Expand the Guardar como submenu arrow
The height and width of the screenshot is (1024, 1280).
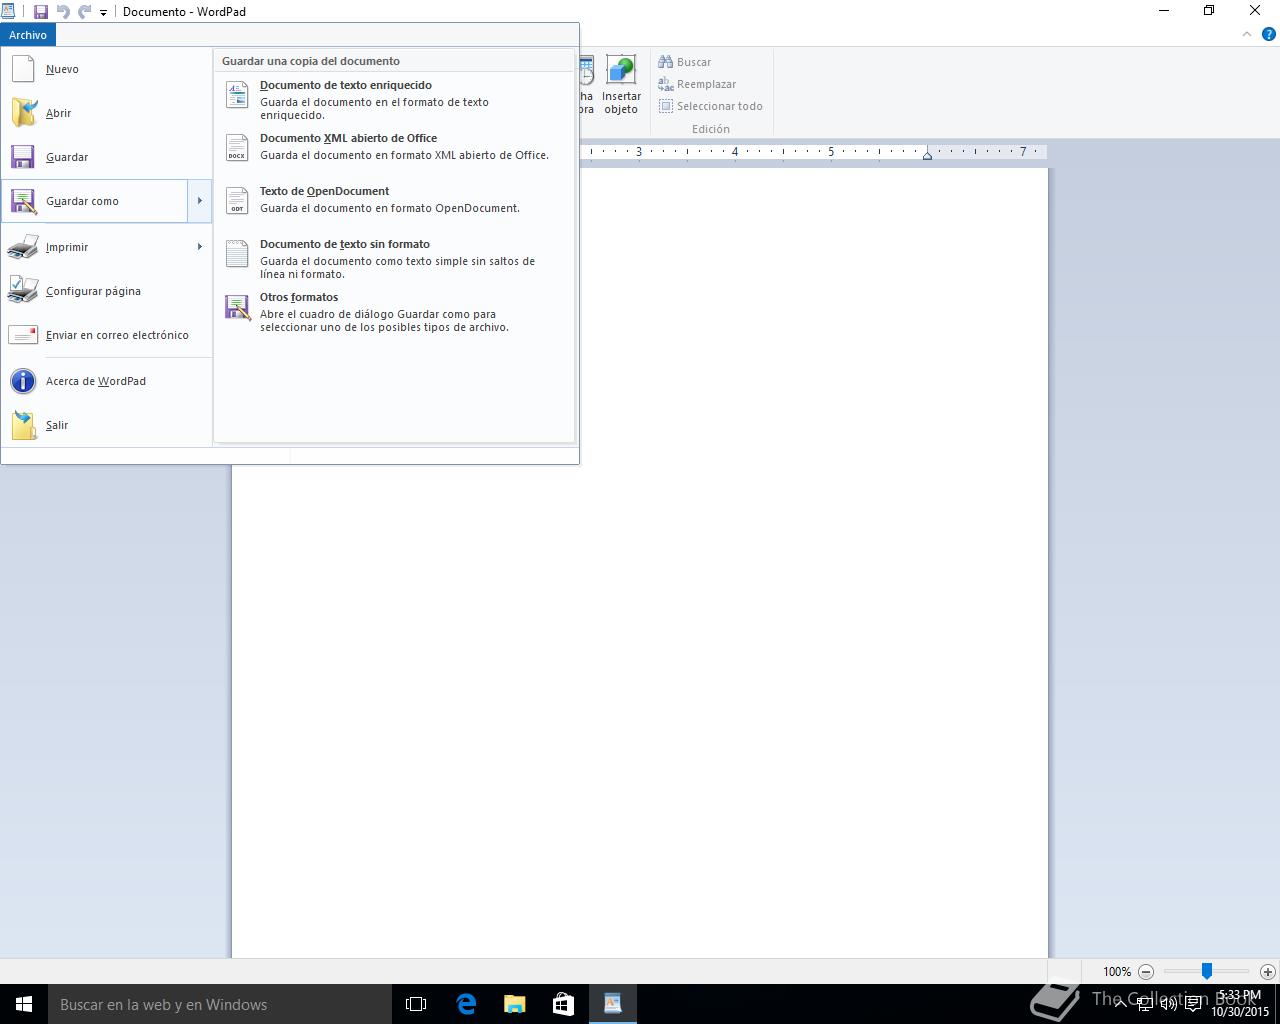coord(200,201)
